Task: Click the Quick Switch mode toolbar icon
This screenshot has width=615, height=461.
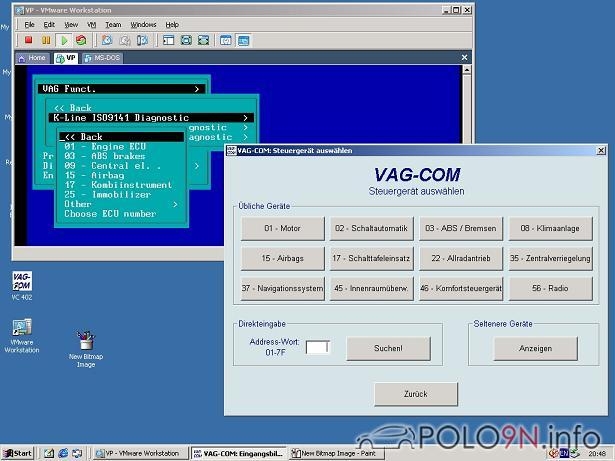Action: click(203, 40)
